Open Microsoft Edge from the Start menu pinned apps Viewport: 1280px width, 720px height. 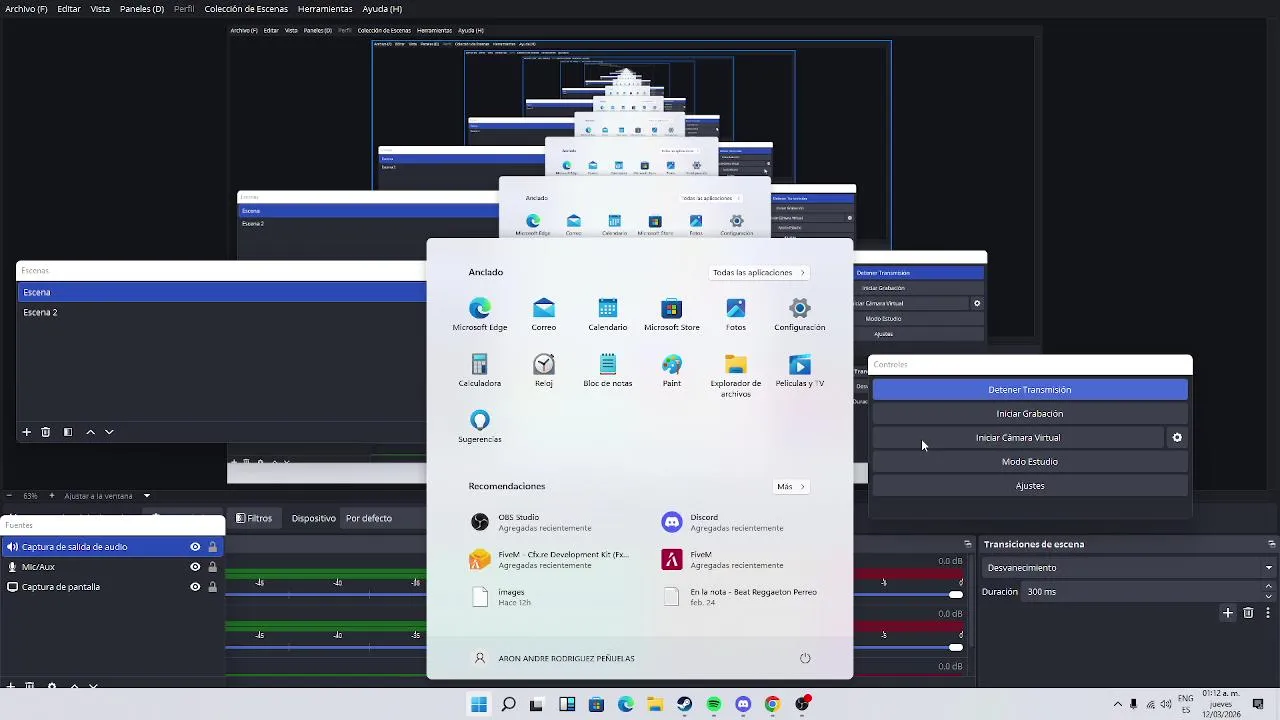tap(480, 314)
